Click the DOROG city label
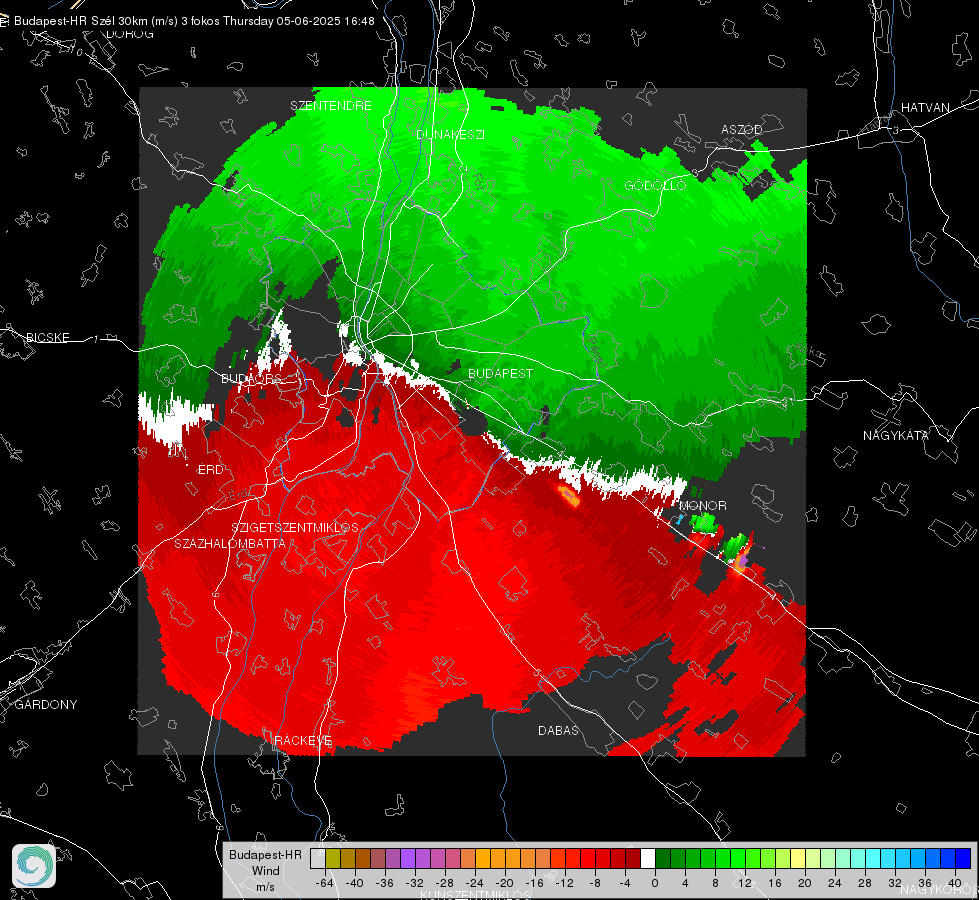Viewport: 979px width, 900px height. (130, 34)
